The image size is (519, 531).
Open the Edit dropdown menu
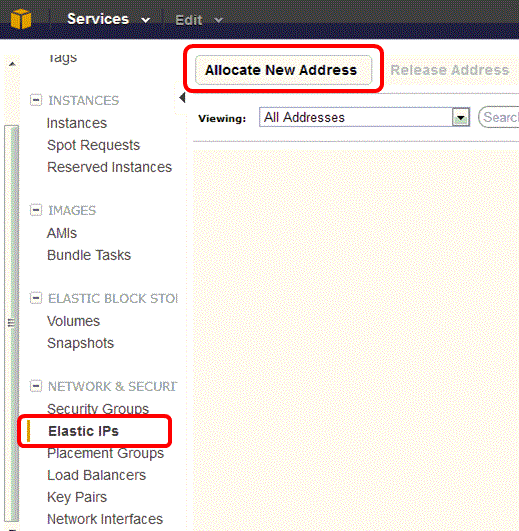click(x=199, y=20)
